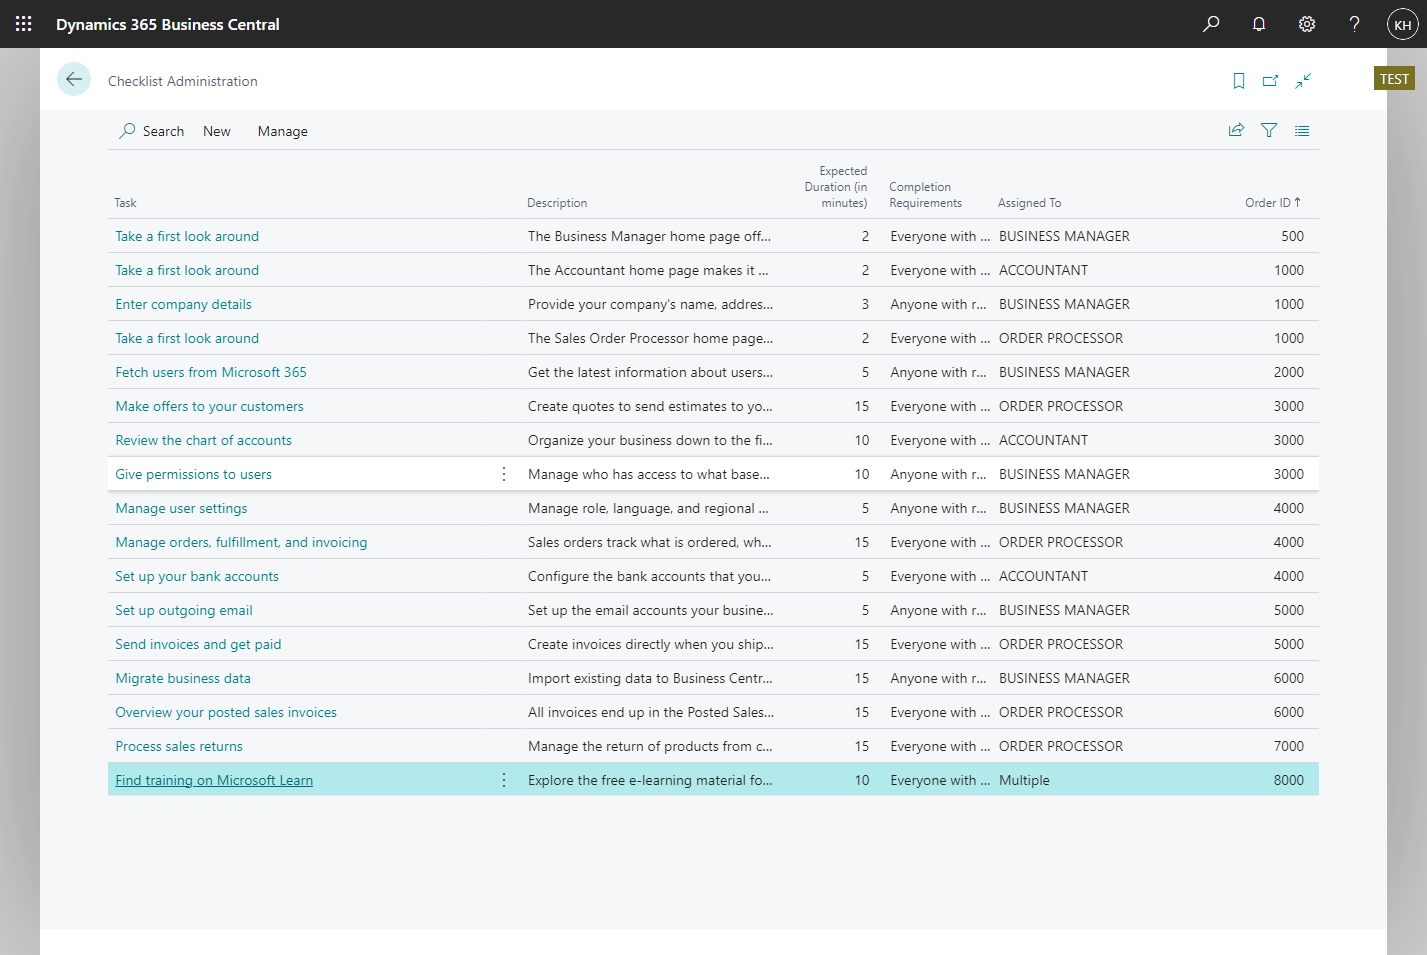Collapse the page with the arrows icon
Screen dimensions: 1427x955
point(1303,81)
